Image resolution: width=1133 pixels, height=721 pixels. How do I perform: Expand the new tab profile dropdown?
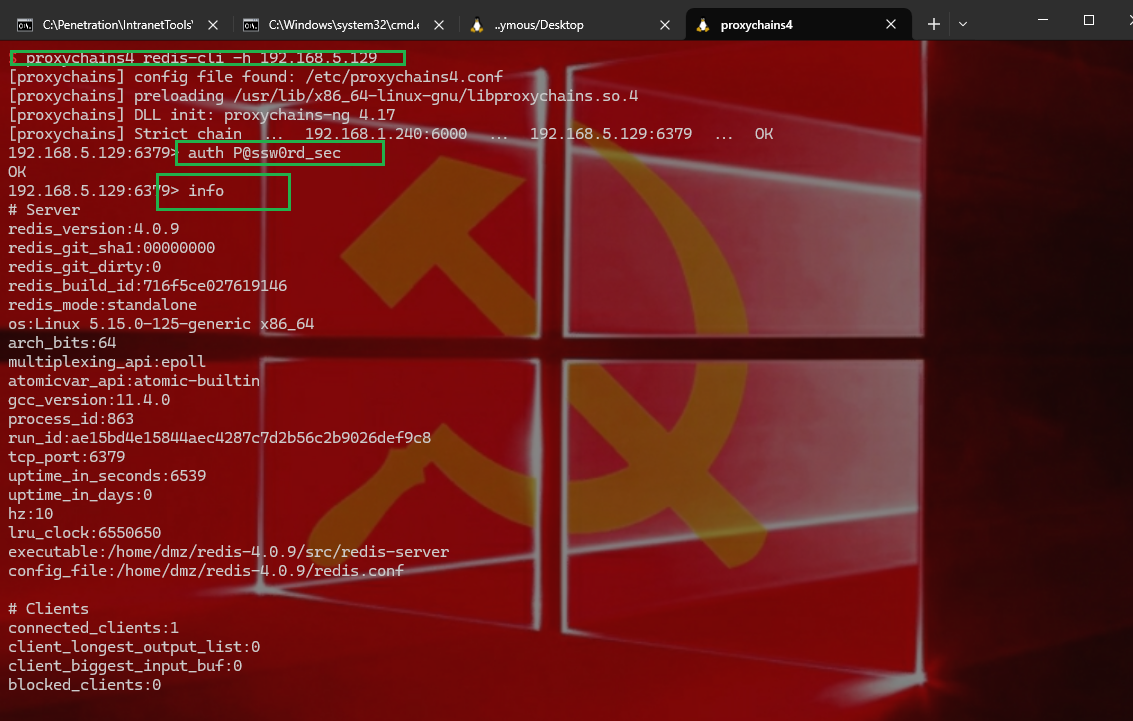(962, 25)
